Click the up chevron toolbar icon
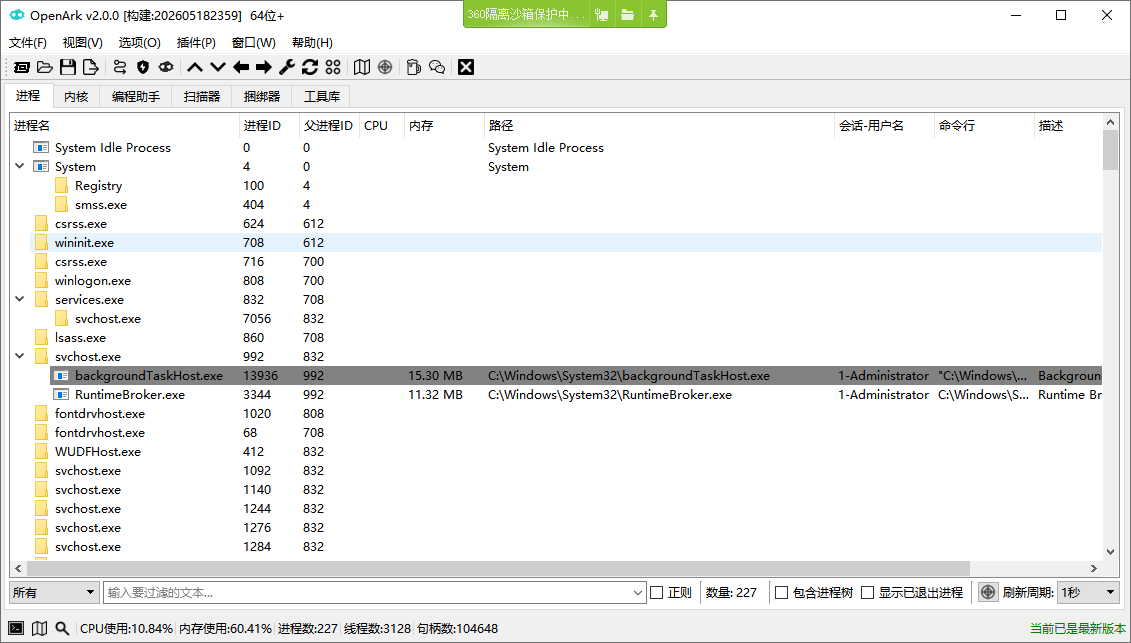Screen dimensions: 1131x643 coord(195,67)
